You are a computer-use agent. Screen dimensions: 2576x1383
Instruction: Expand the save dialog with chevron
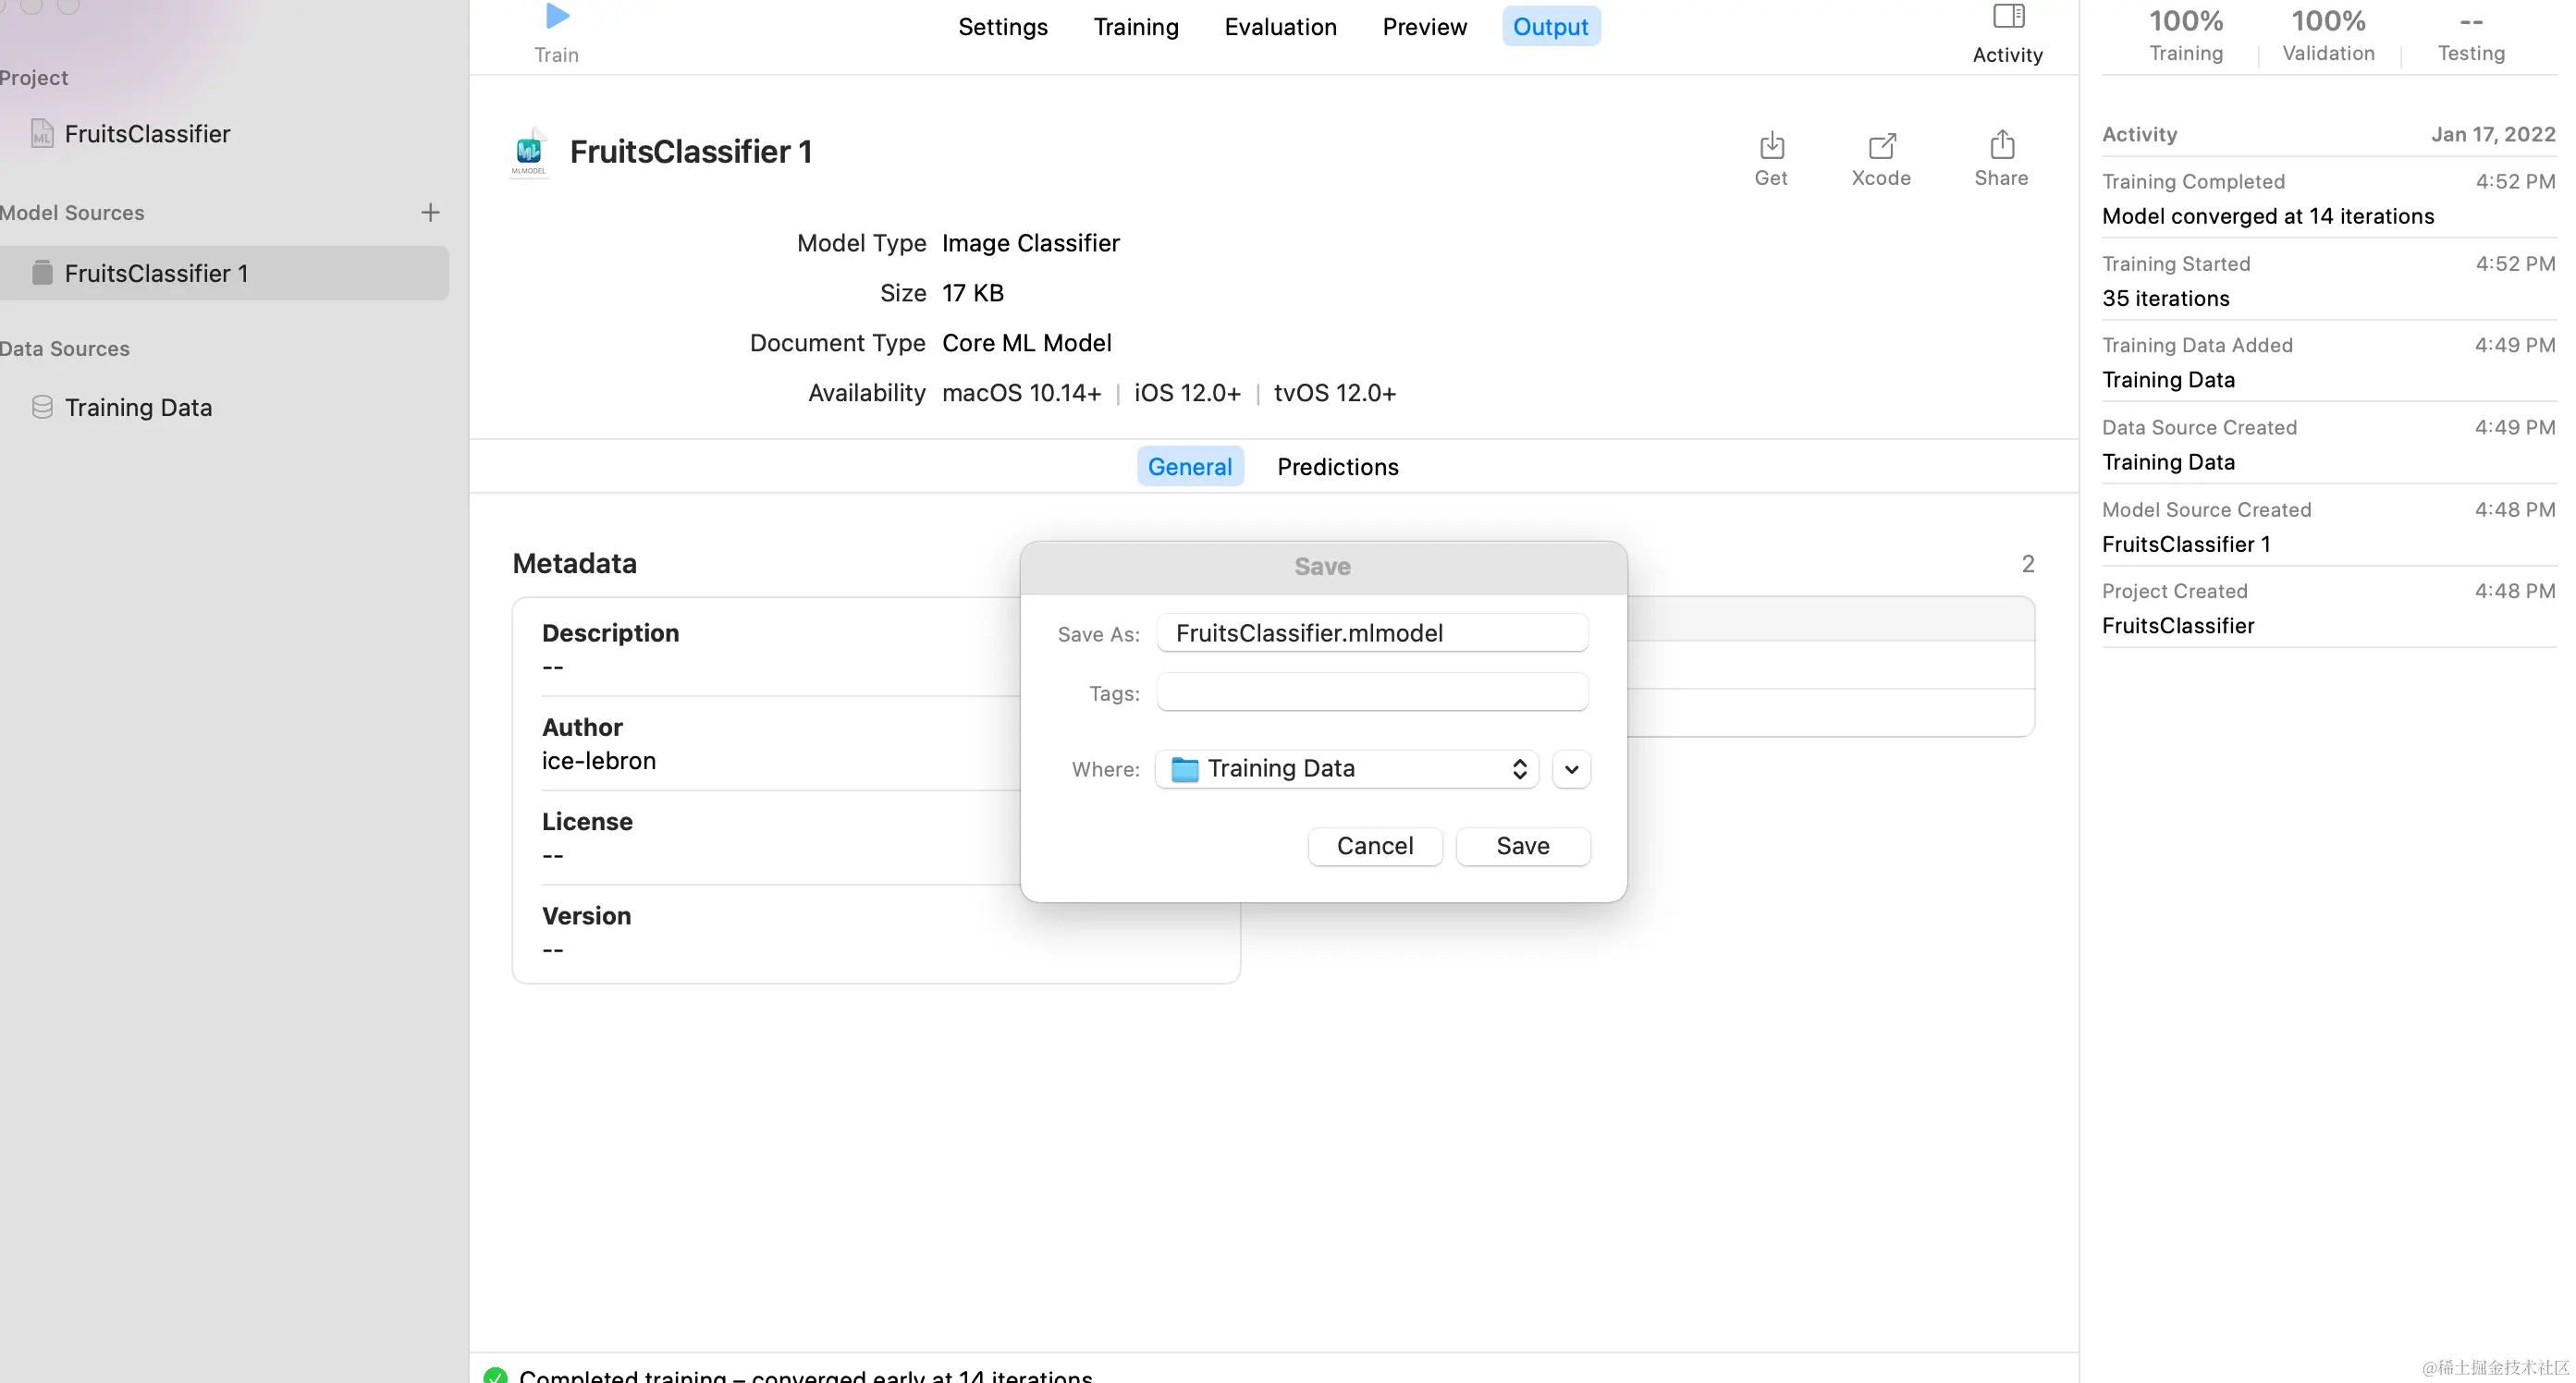pos(1571,769)
